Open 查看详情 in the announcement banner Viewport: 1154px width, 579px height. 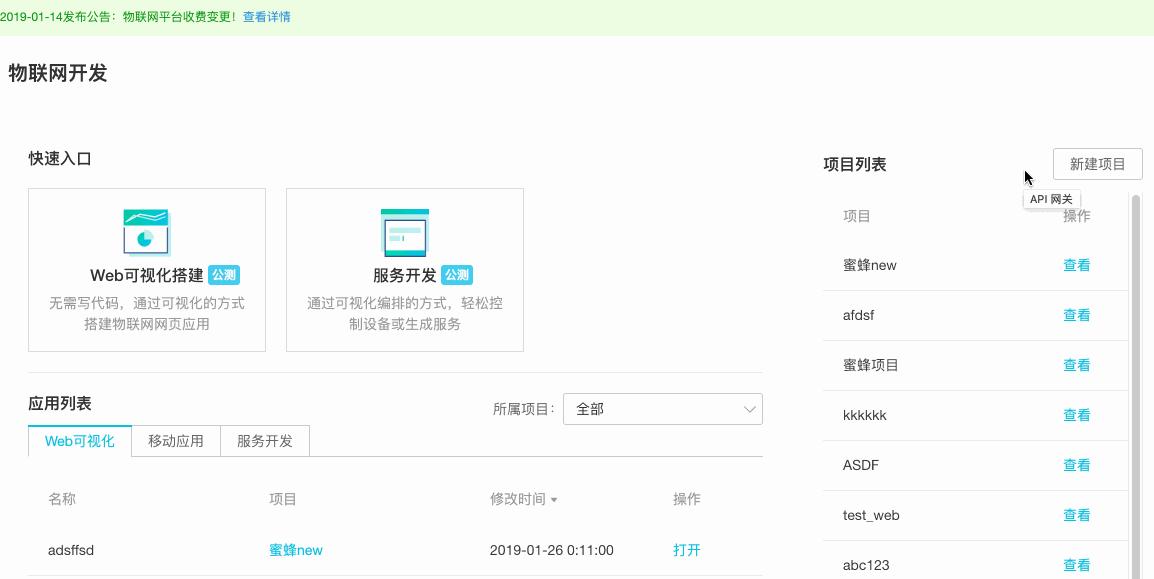(x=265, y=17)
